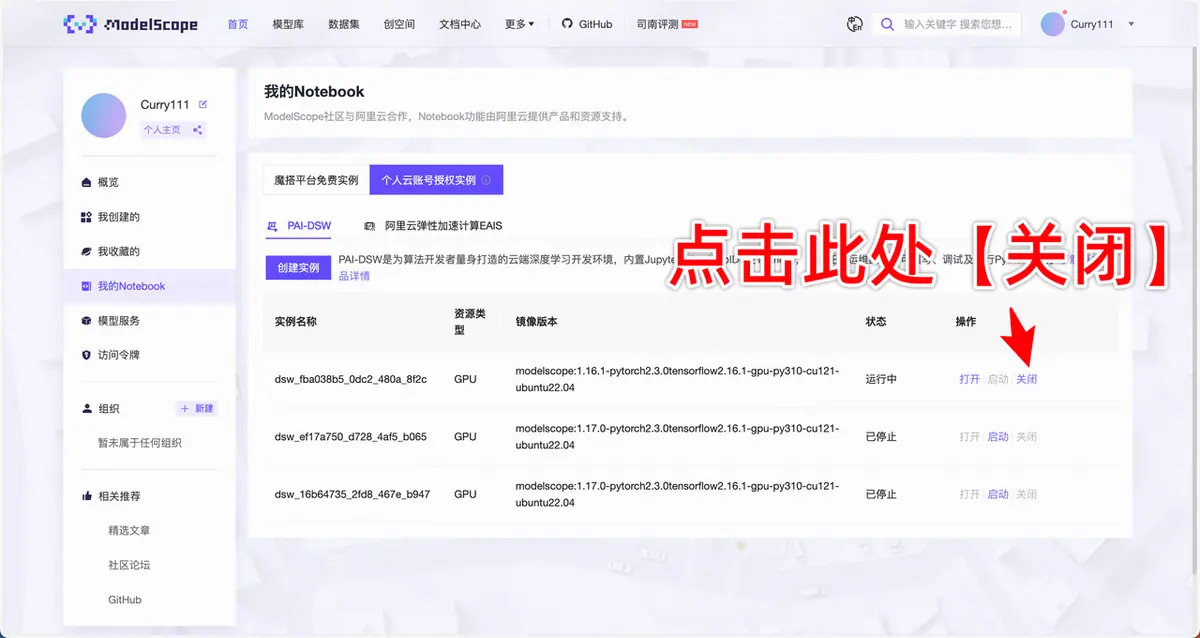The height and width of the screenshot is (638, 1200).
Task: Switch to 魔搭平台免费实例 tab
Action: (x=316, y=180)
